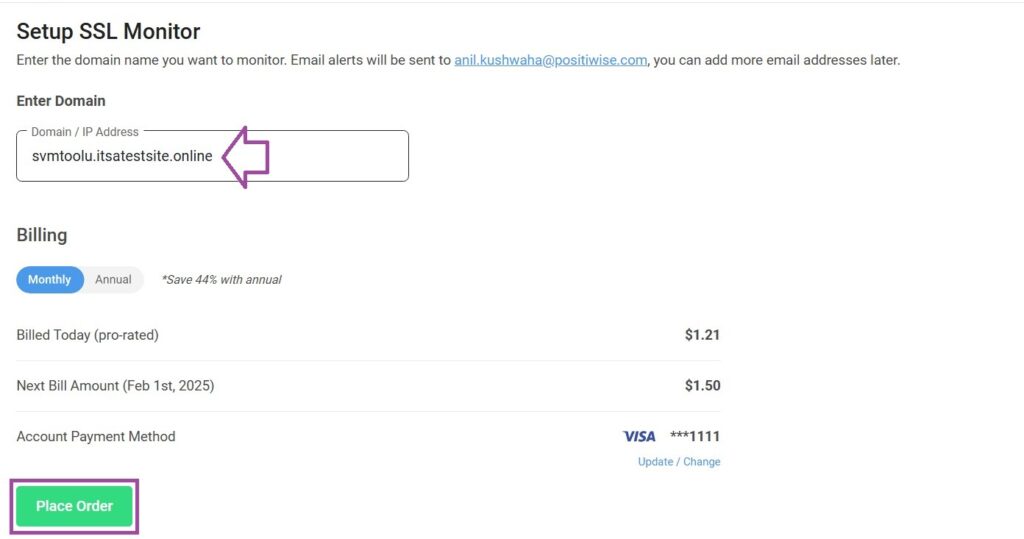Click the Enter Domain label
Screen dimensions: 1024x539
coord(61,101)
